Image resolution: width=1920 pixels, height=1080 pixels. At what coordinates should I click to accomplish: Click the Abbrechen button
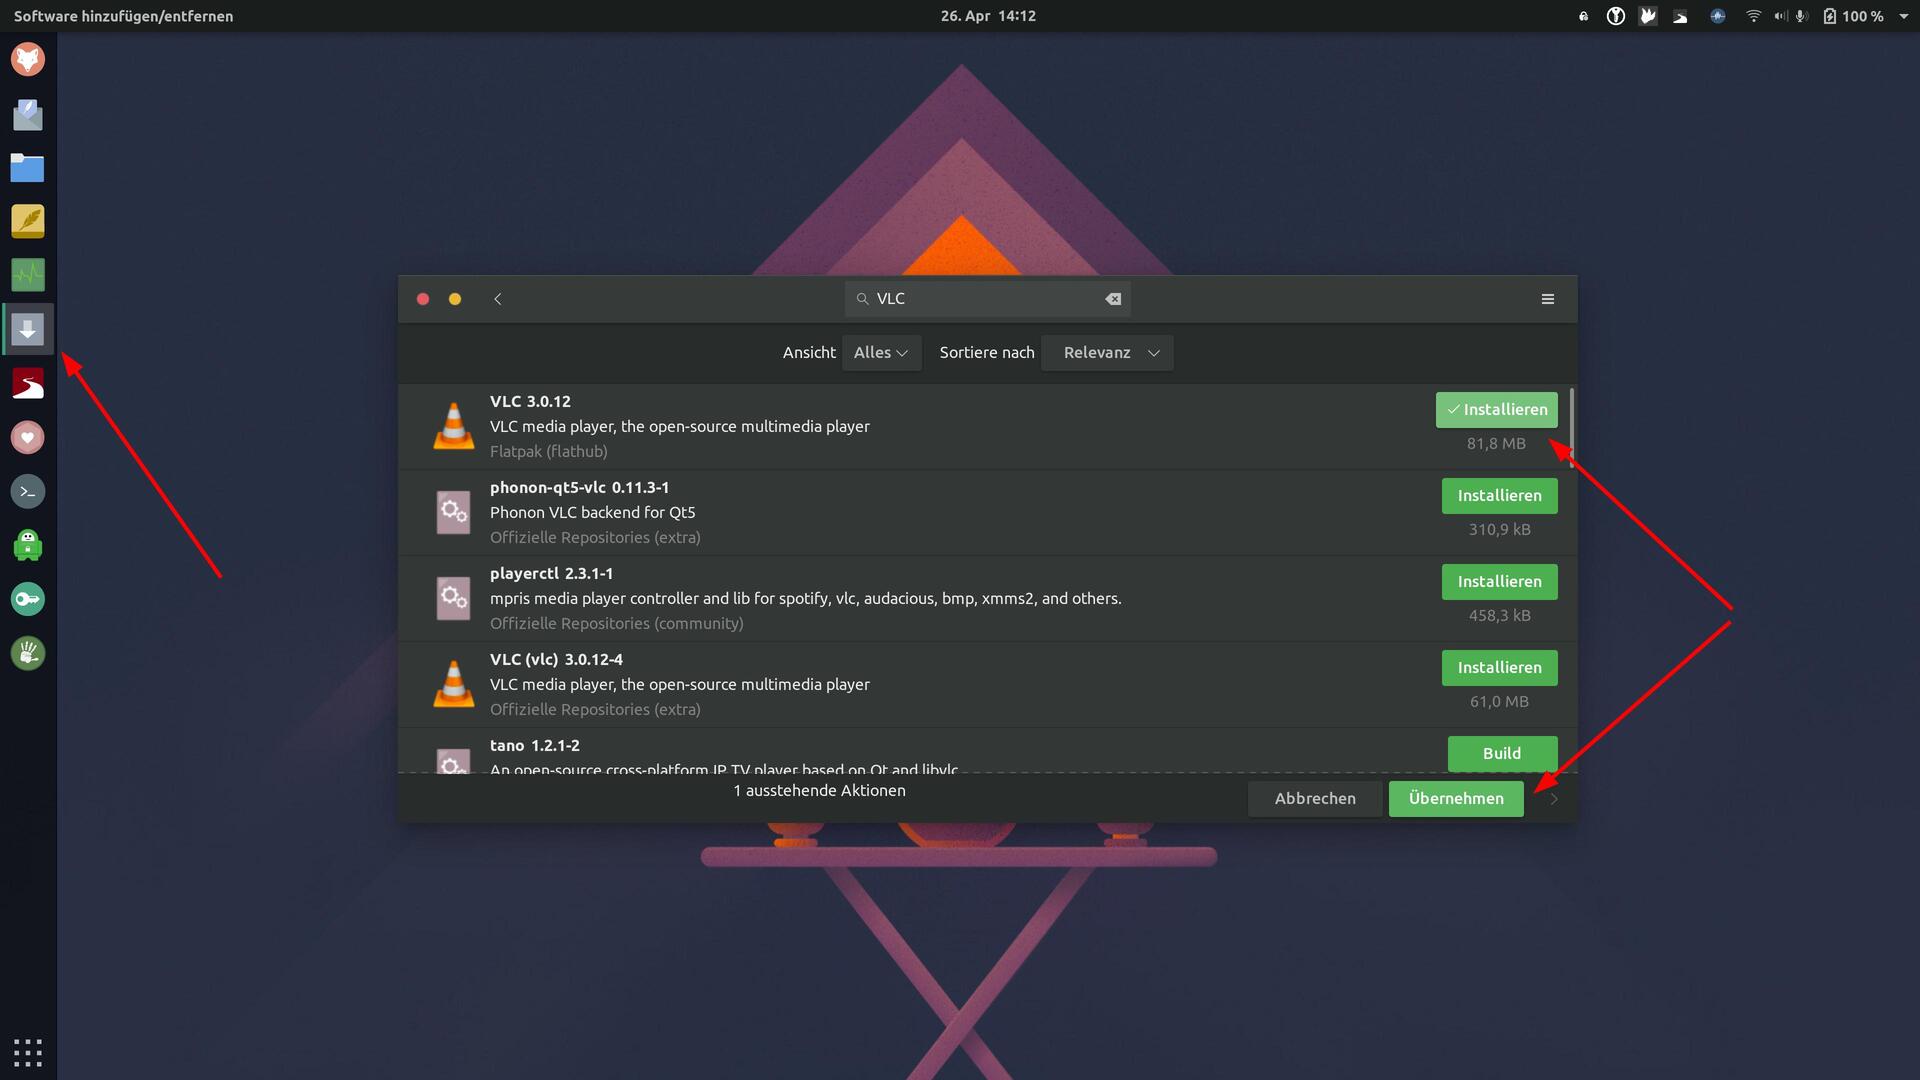point(1314,799)
